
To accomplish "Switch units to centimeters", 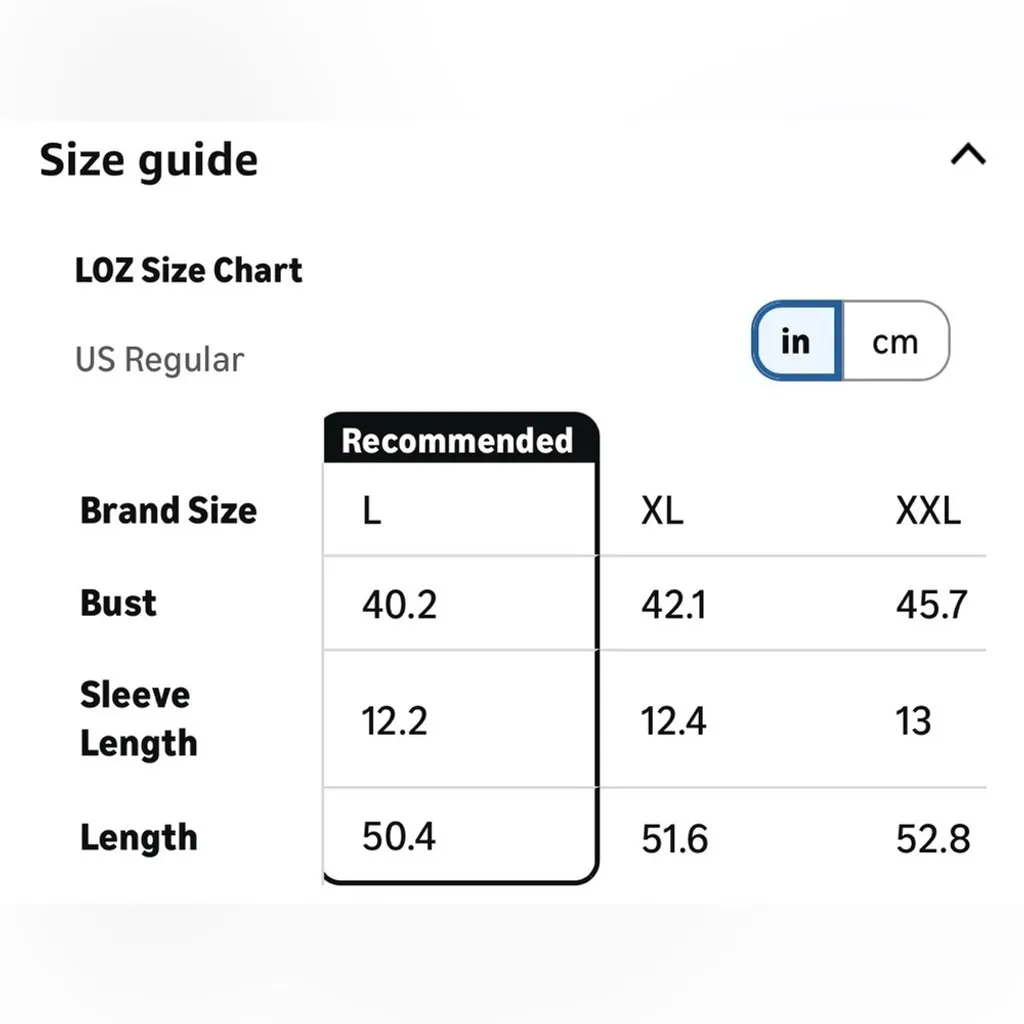I will (894, 341).
